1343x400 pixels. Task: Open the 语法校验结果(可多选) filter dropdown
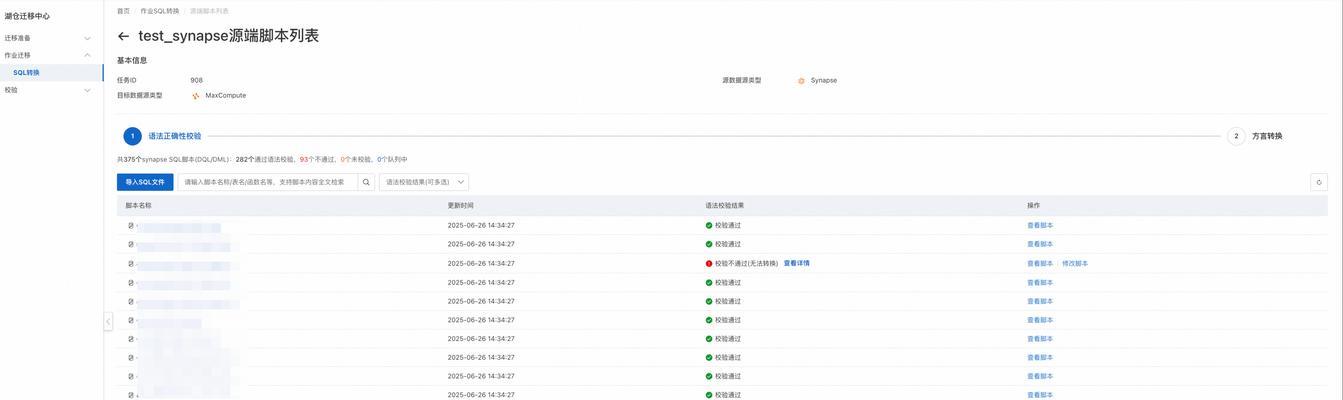point(424,182)
